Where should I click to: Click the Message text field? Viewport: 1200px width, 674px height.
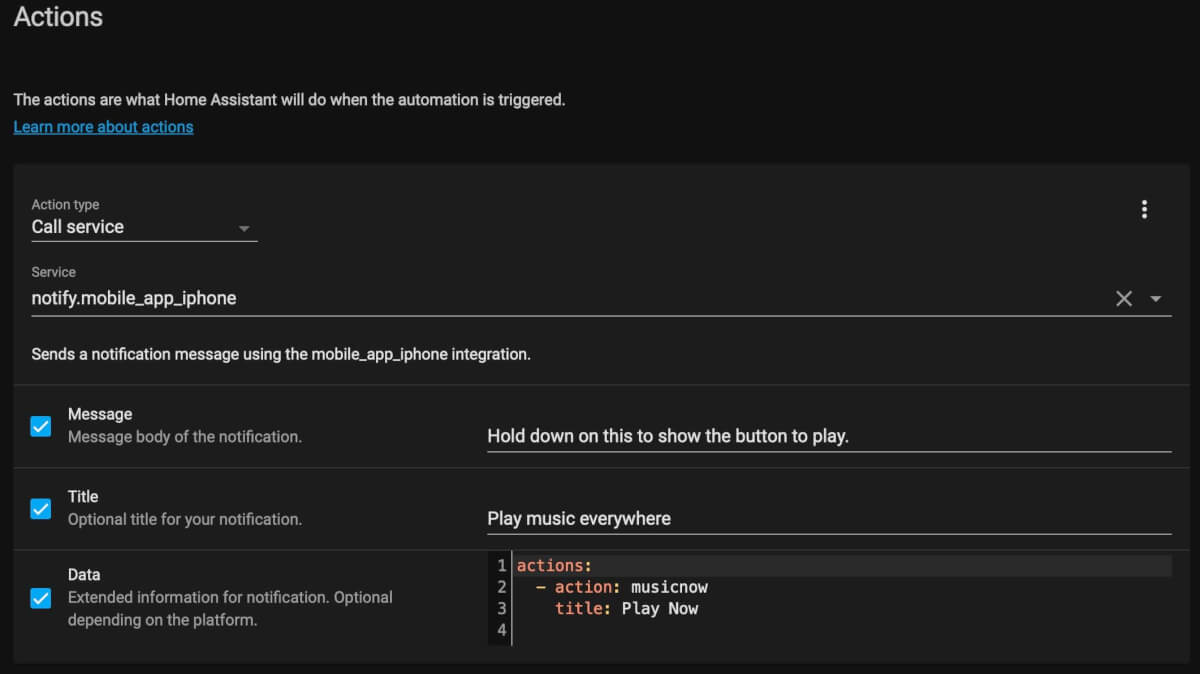pos(828,436)
